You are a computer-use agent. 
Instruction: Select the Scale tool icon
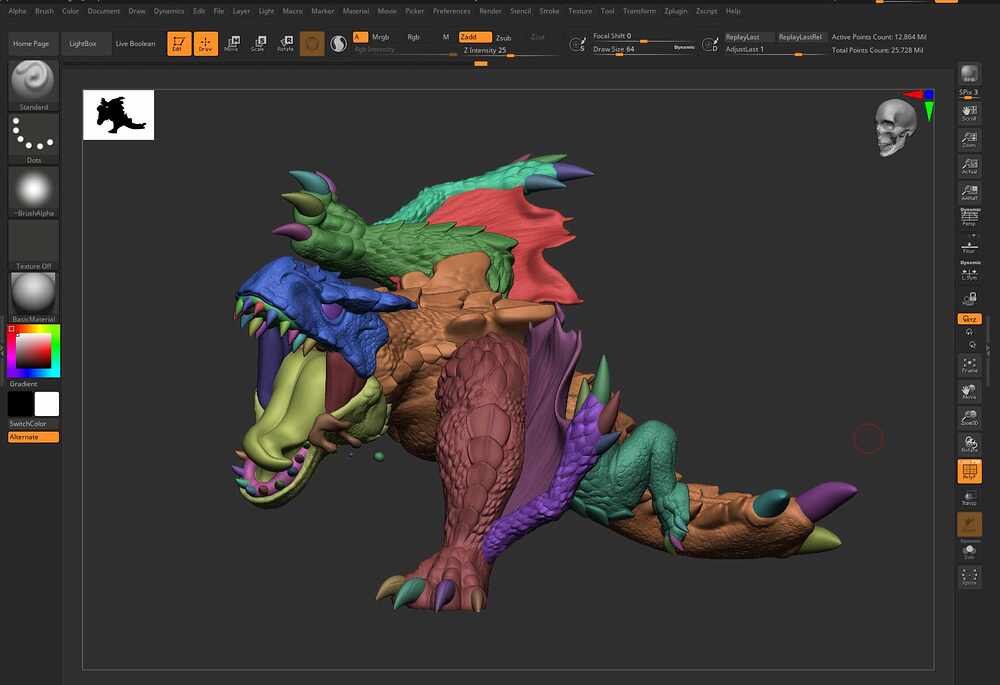(x=258, y=43)
